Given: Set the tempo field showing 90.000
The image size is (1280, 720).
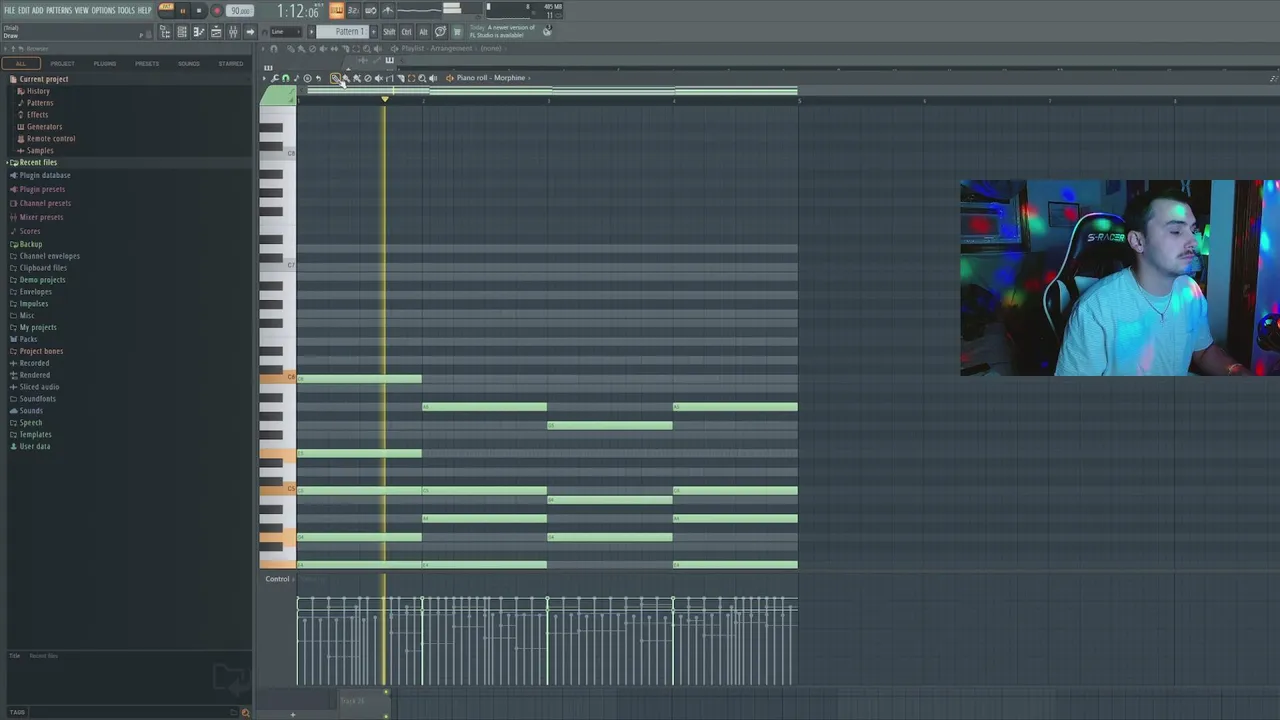Looking at the screenshot, I should pos(240,11).
